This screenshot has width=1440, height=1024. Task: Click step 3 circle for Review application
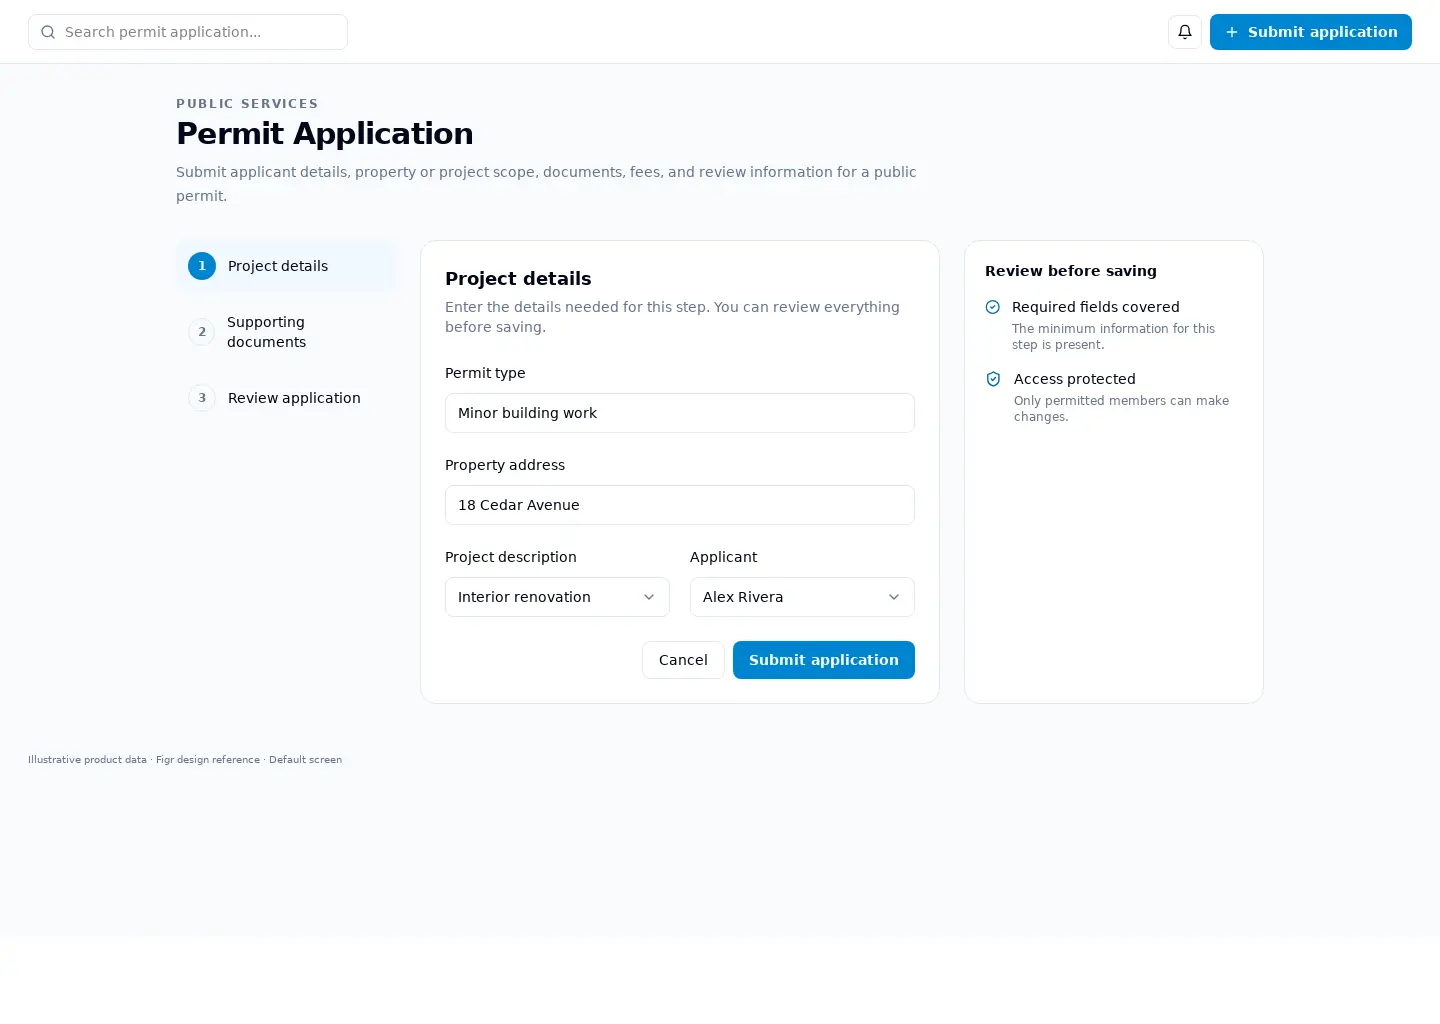[x=202, y=398]
